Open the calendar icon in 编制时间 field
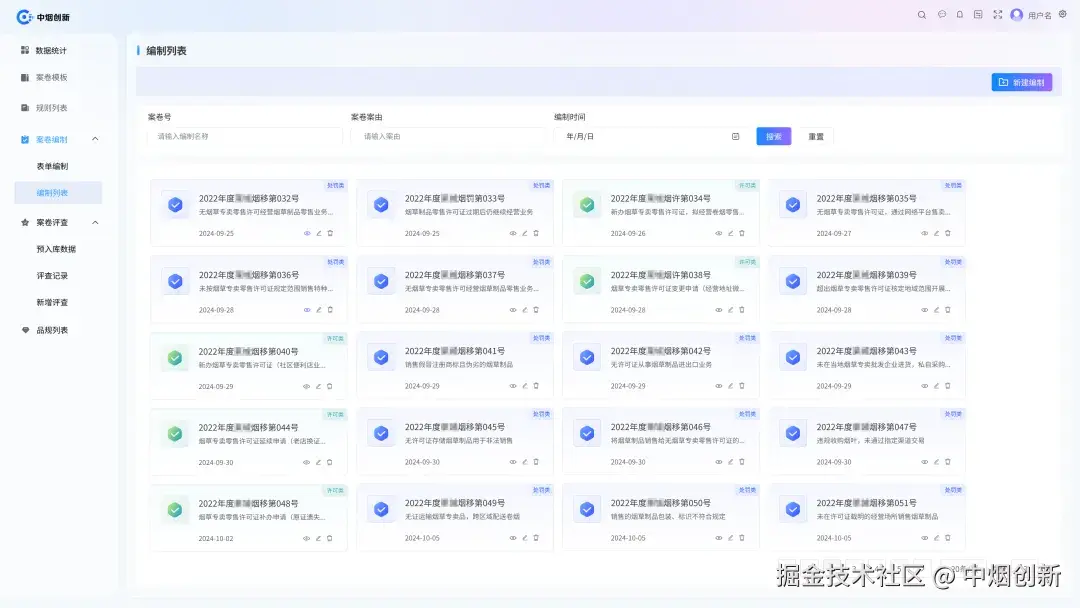Screen dimensions: 1080x608 coord(734,134)
